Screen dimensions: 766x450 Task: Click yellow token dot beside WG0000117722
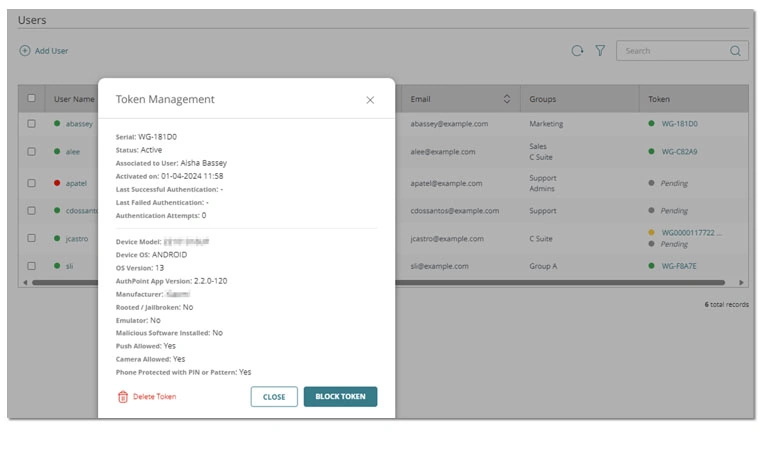651,233
